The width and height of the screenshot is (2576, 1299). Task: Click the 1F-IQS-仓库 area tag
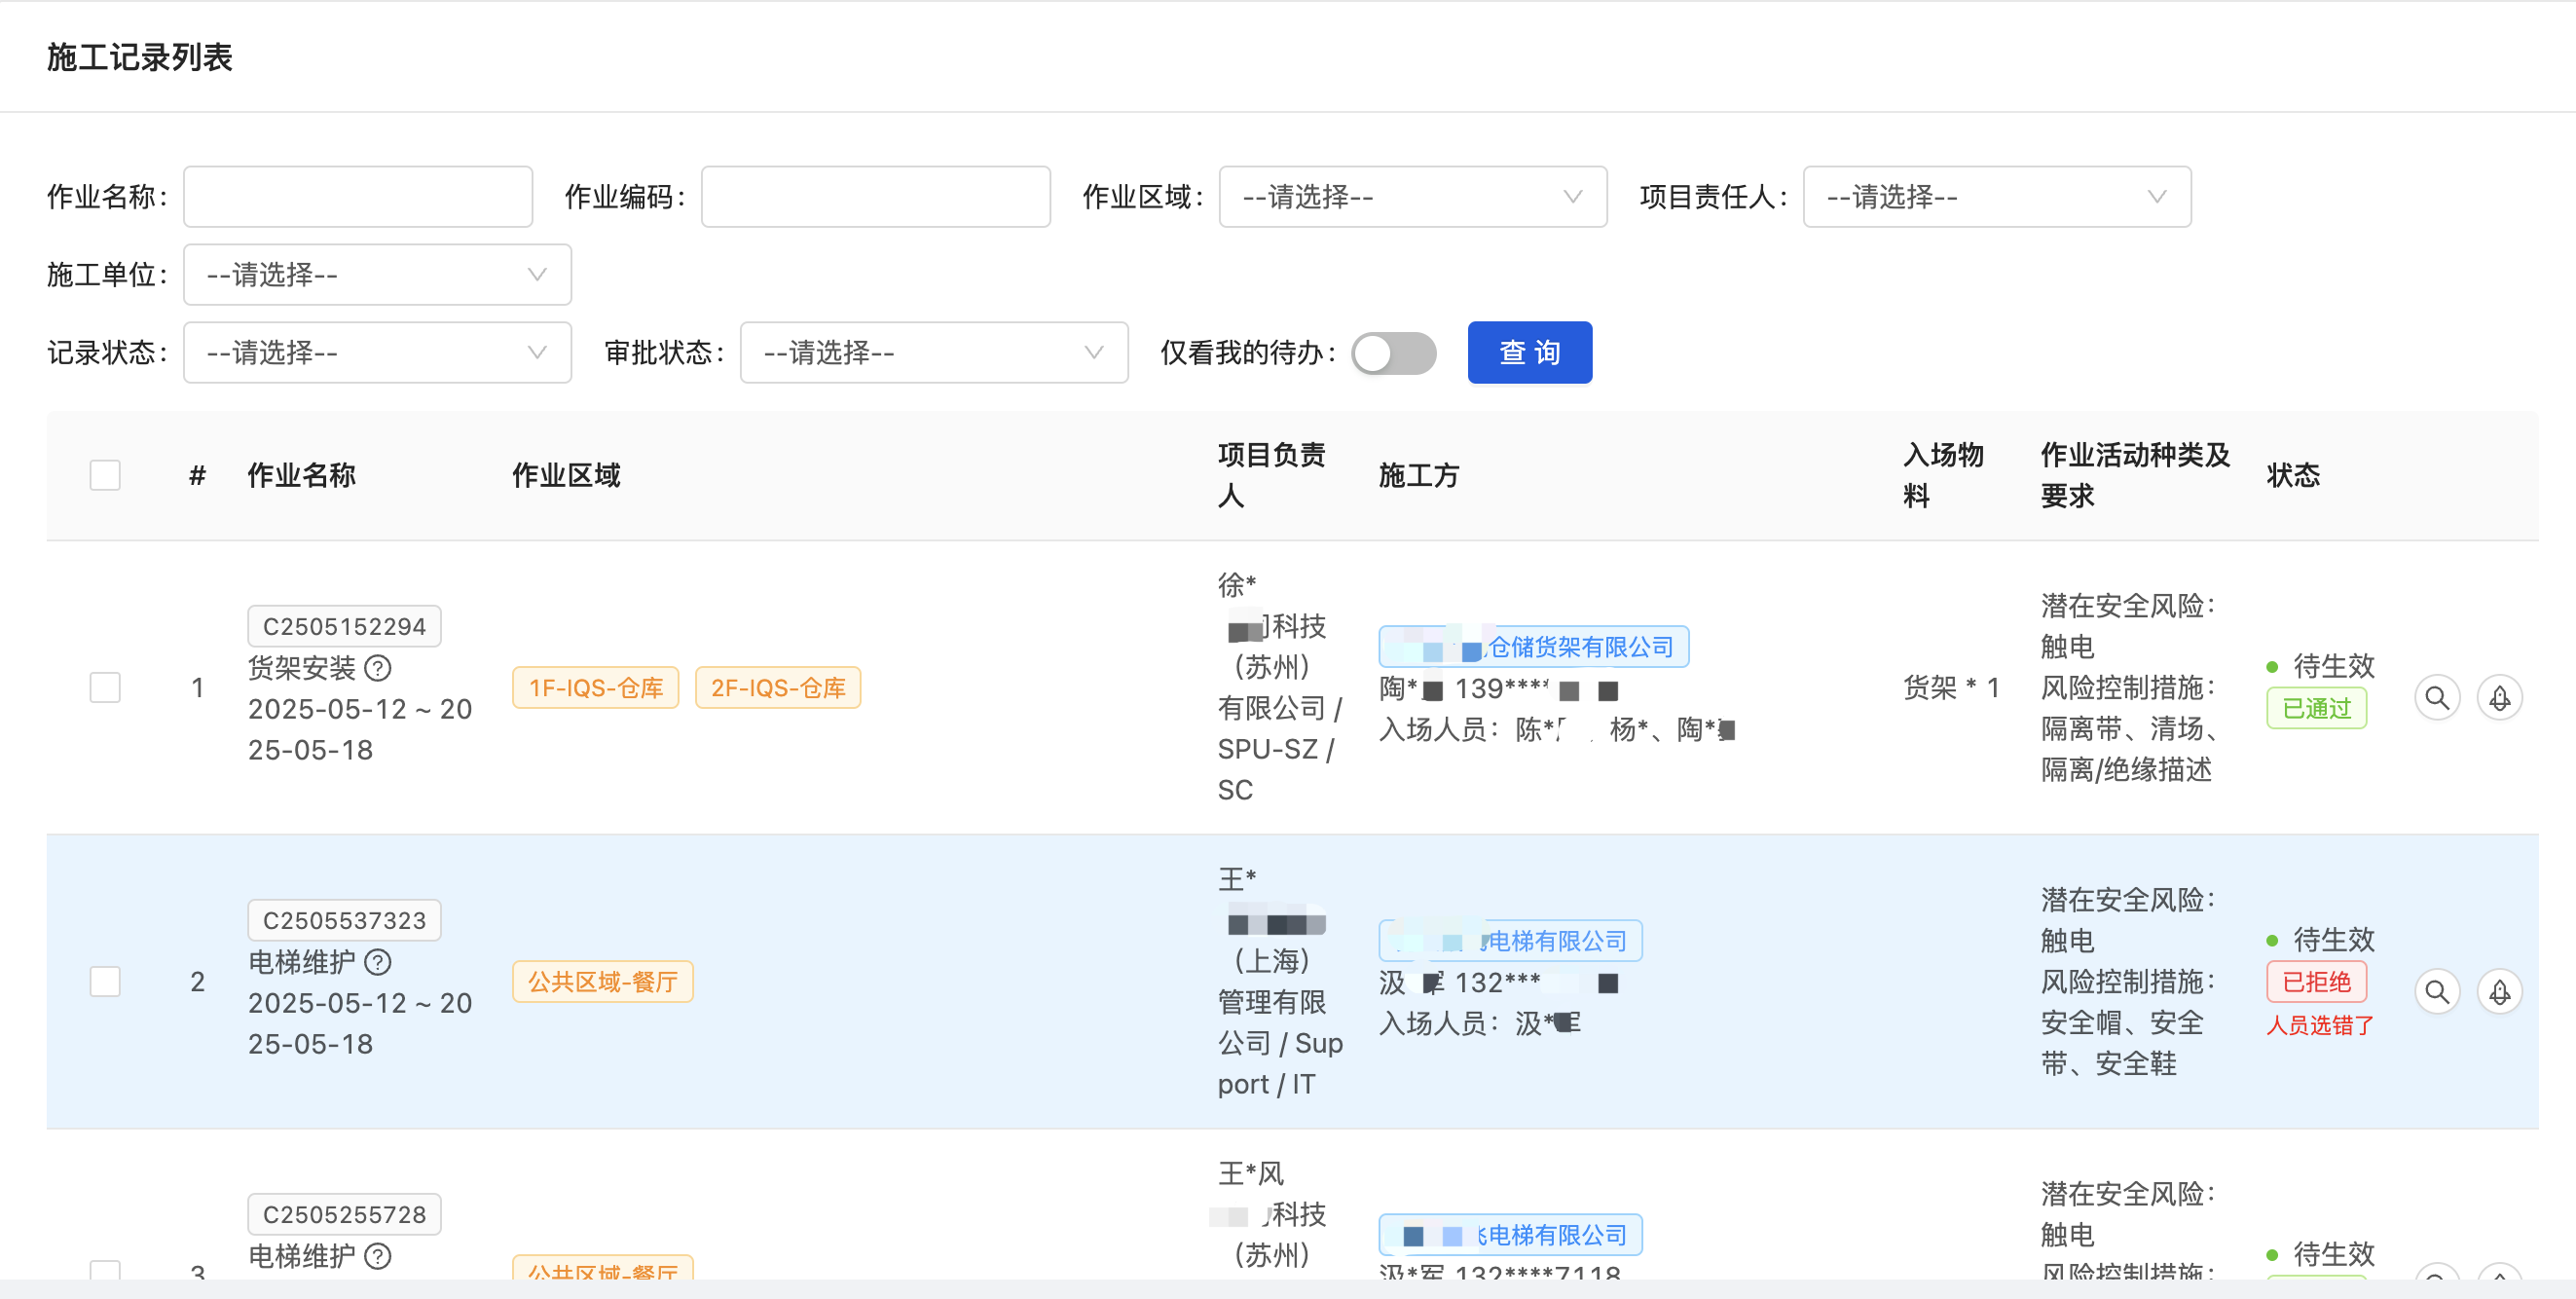point(596,688)
